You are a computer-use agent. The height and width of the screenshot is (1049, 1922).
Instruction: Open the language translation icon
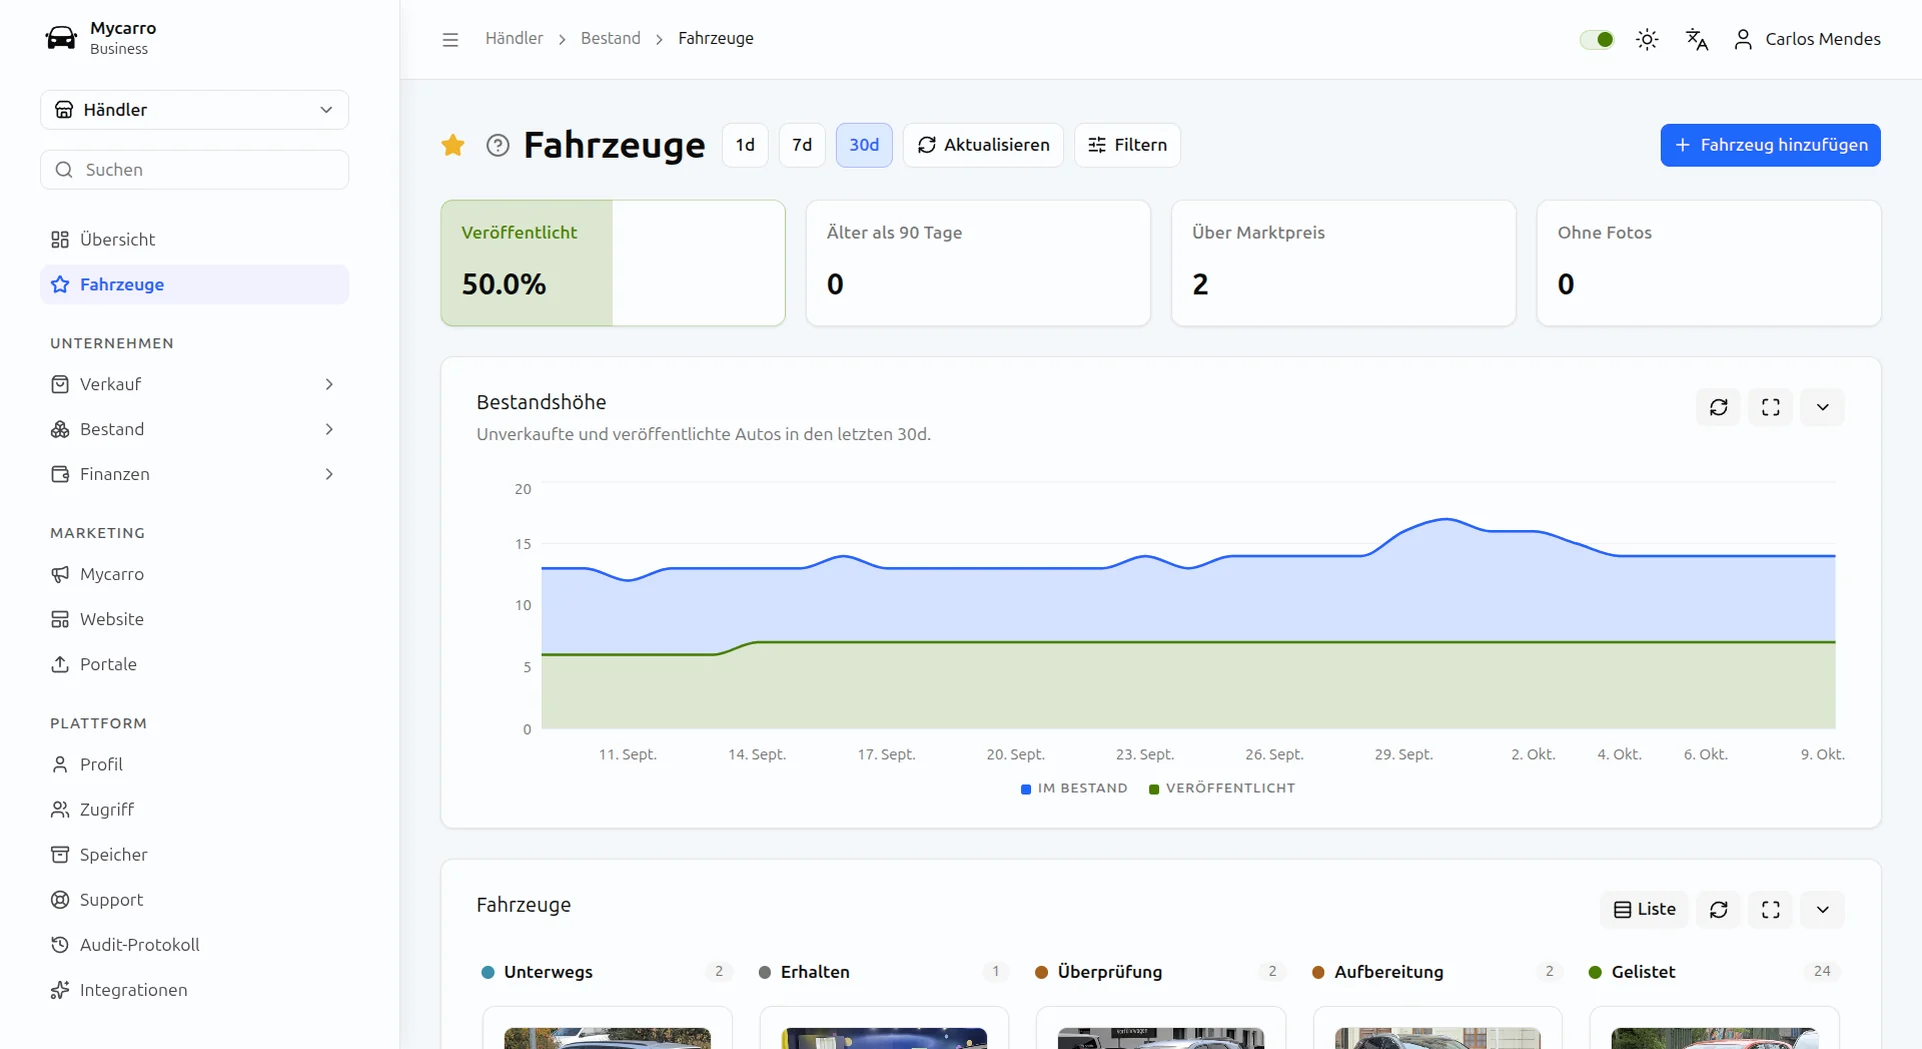coord(1697,39)
